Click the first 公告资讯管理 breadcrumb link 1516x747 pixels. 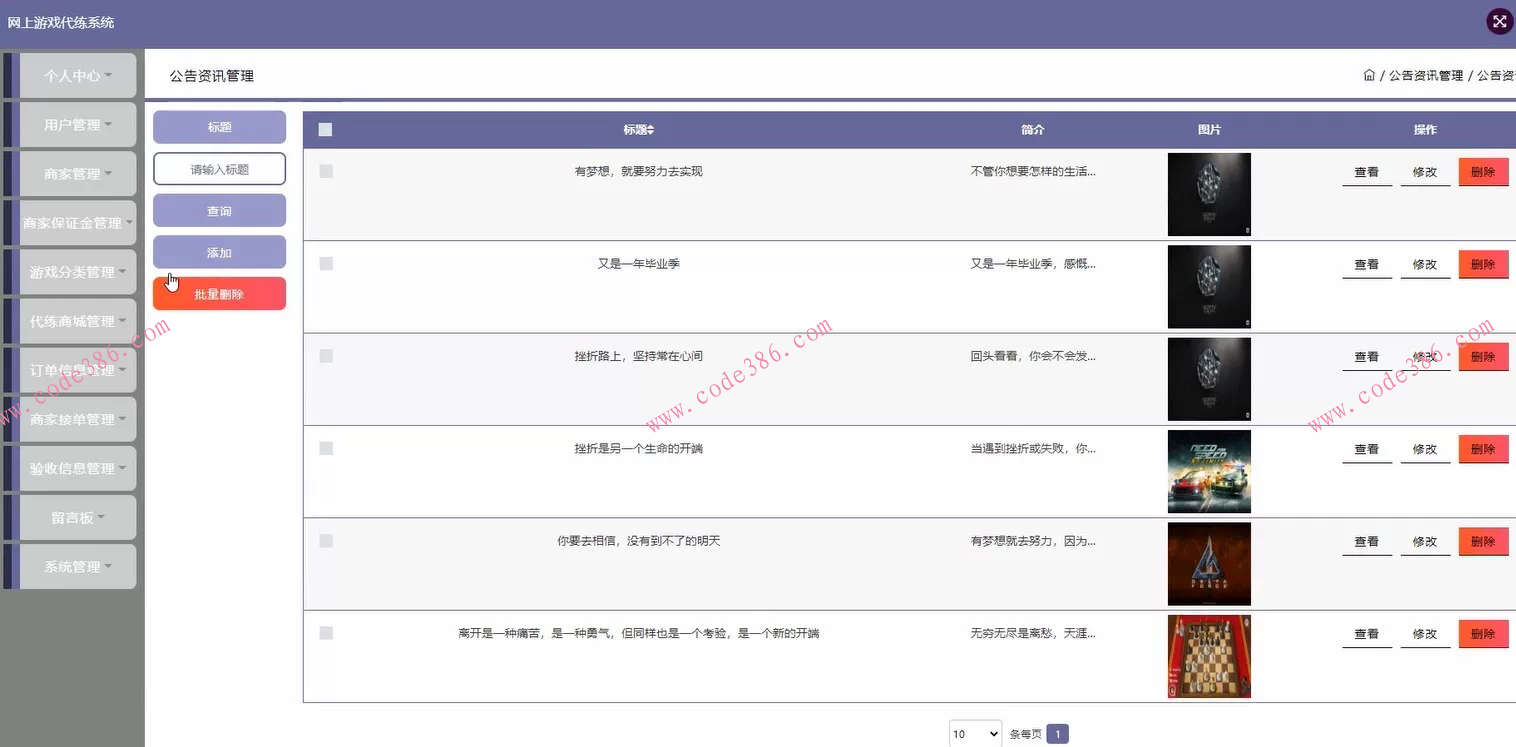[x=1426, y=76]
